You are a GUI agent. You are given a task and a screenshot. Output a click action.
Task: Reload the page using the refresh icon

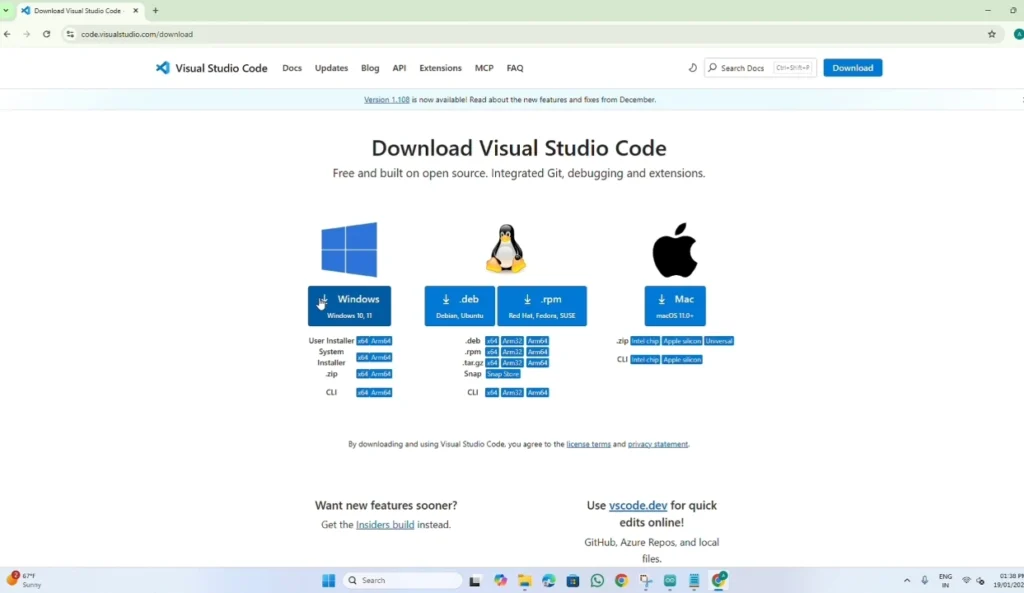click(x=46, y=34)
